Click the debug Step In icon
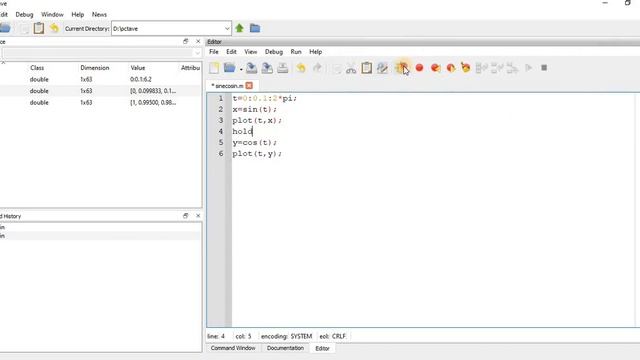Image resolution: width=640 pixels, height=360 pixels. click(x=497, y=68)
